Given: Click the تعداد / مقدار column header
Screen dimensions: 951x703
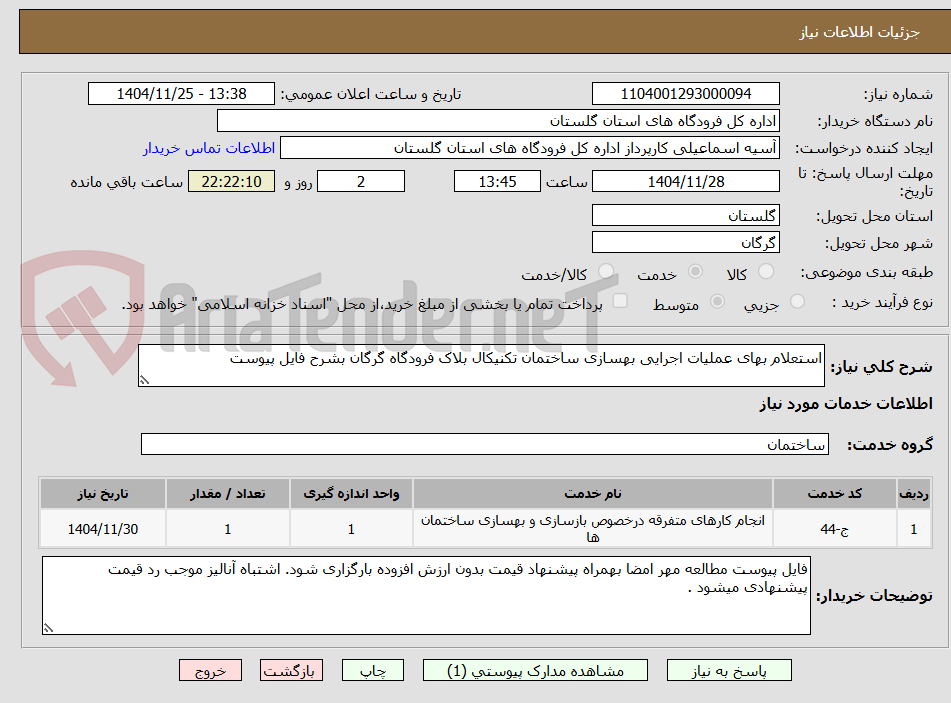Looking at the screenshot, I should click(x=227, y=494).
